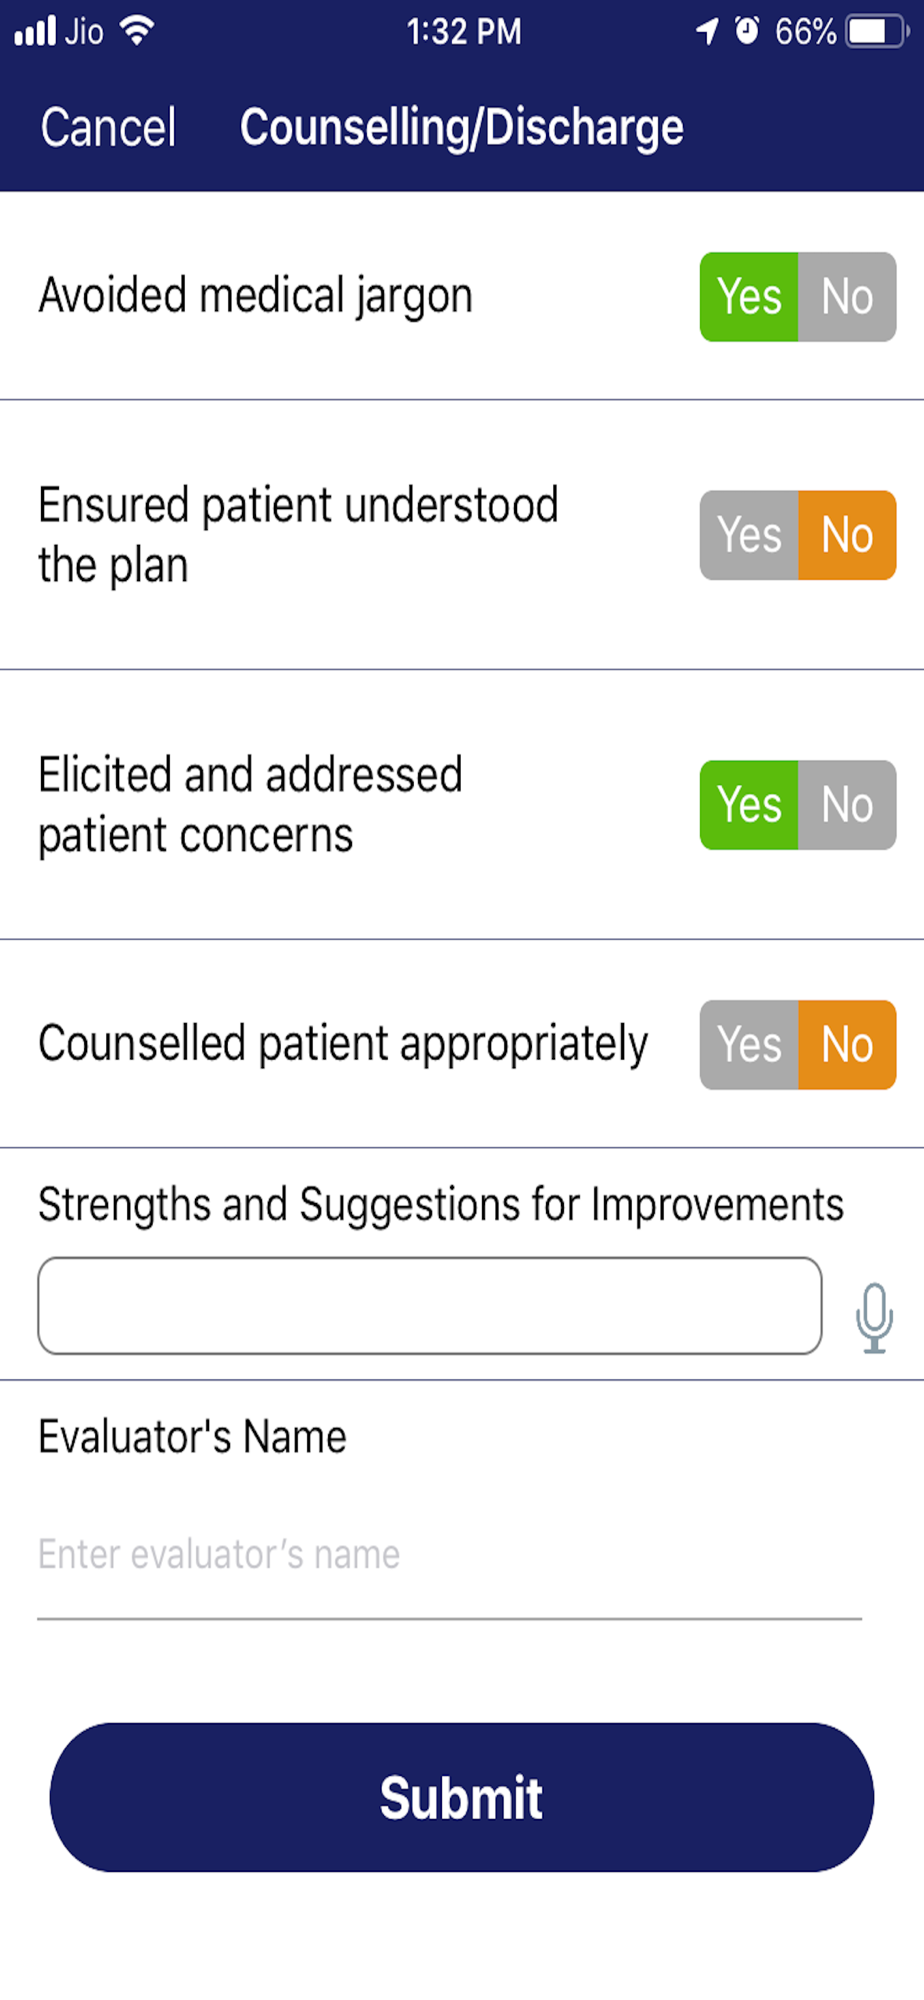Focus the Strengths and Suggestions text box

[x=430, y=1306]
